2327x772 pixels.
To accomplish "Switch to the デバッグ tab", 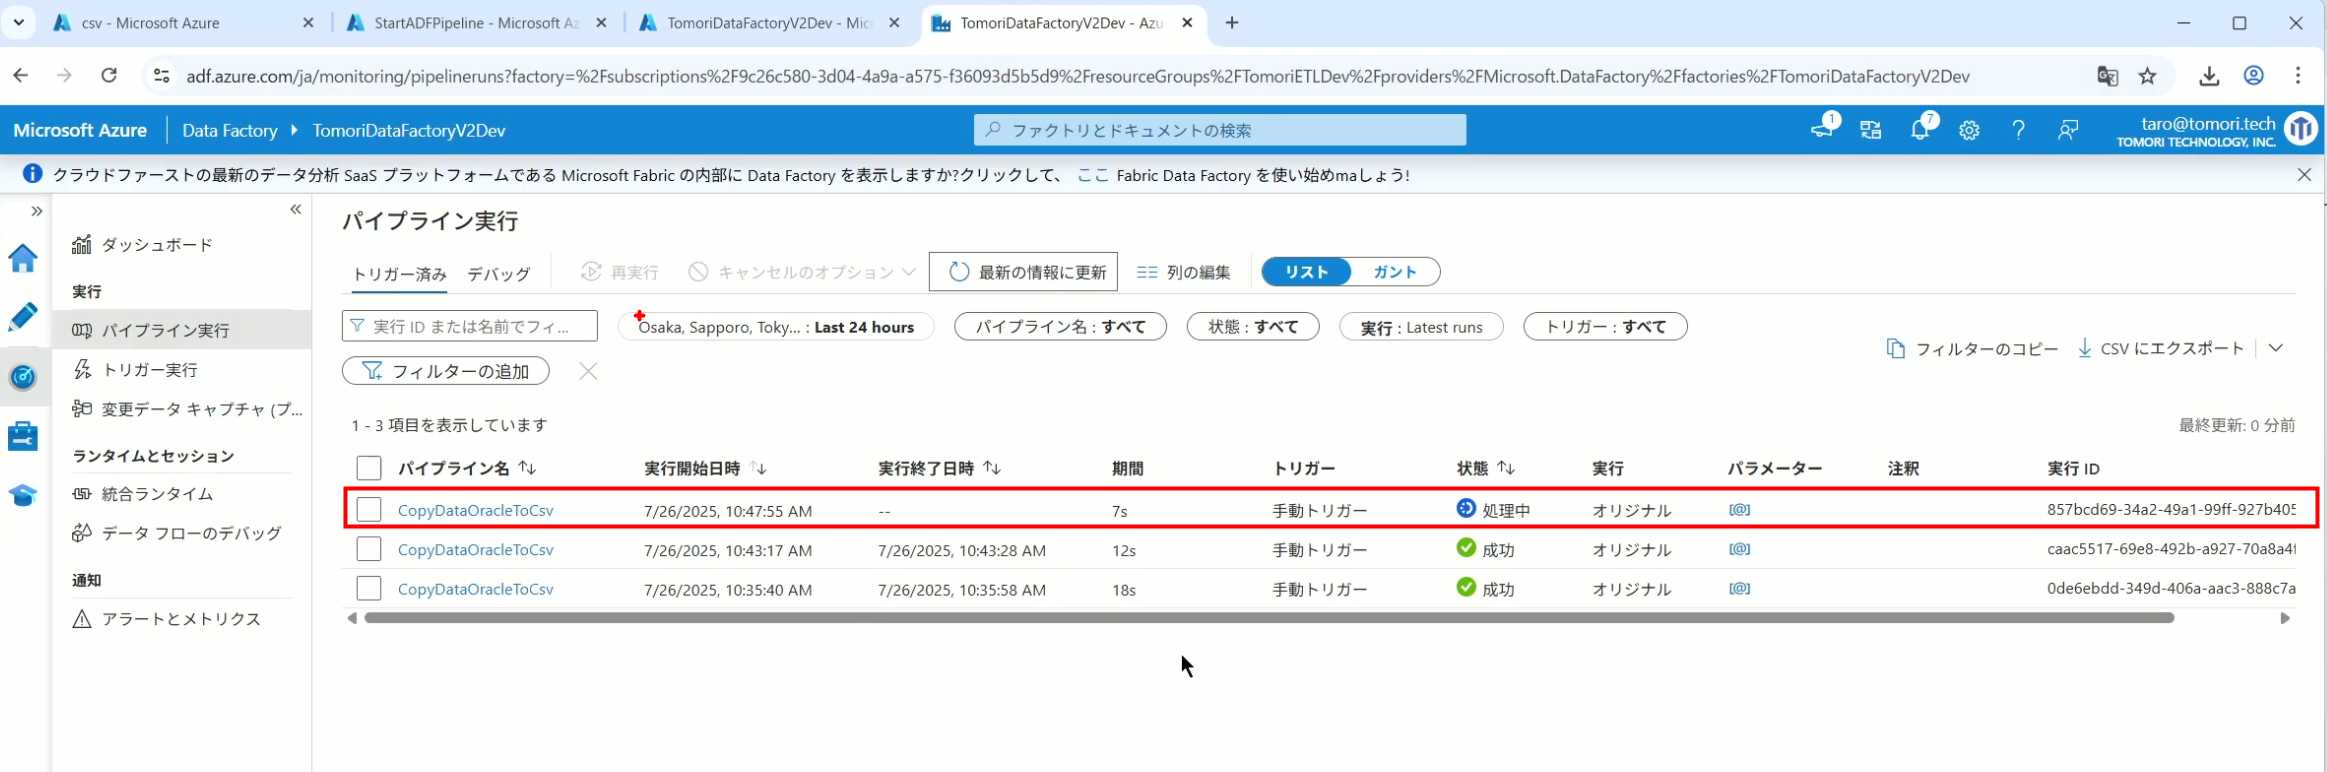I will click(x=498, y=274).
